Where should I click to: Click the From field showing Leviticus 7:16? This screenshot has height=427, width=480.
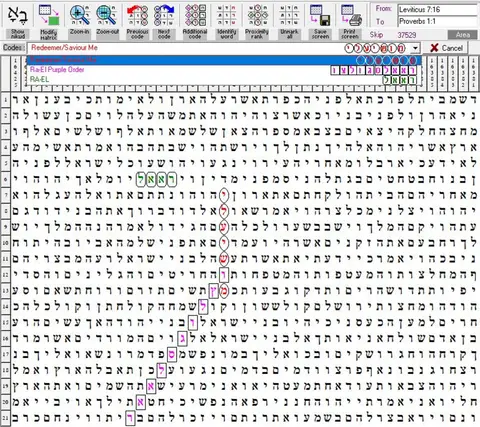coord(437,9)
